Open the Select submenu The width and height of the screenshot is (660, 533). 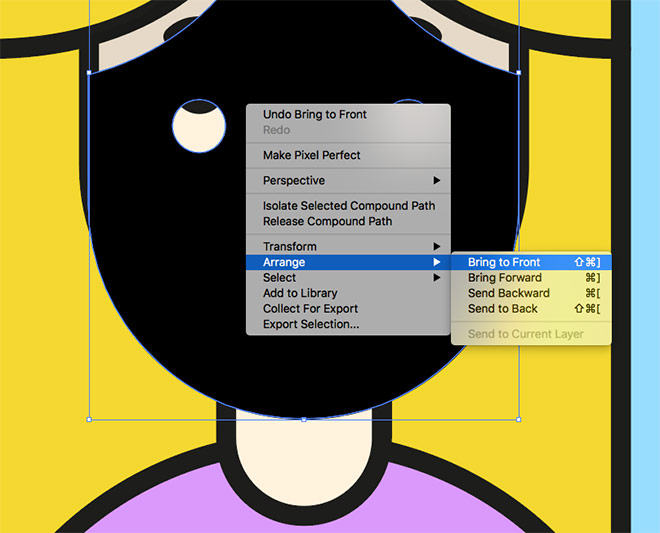[348, 278]
